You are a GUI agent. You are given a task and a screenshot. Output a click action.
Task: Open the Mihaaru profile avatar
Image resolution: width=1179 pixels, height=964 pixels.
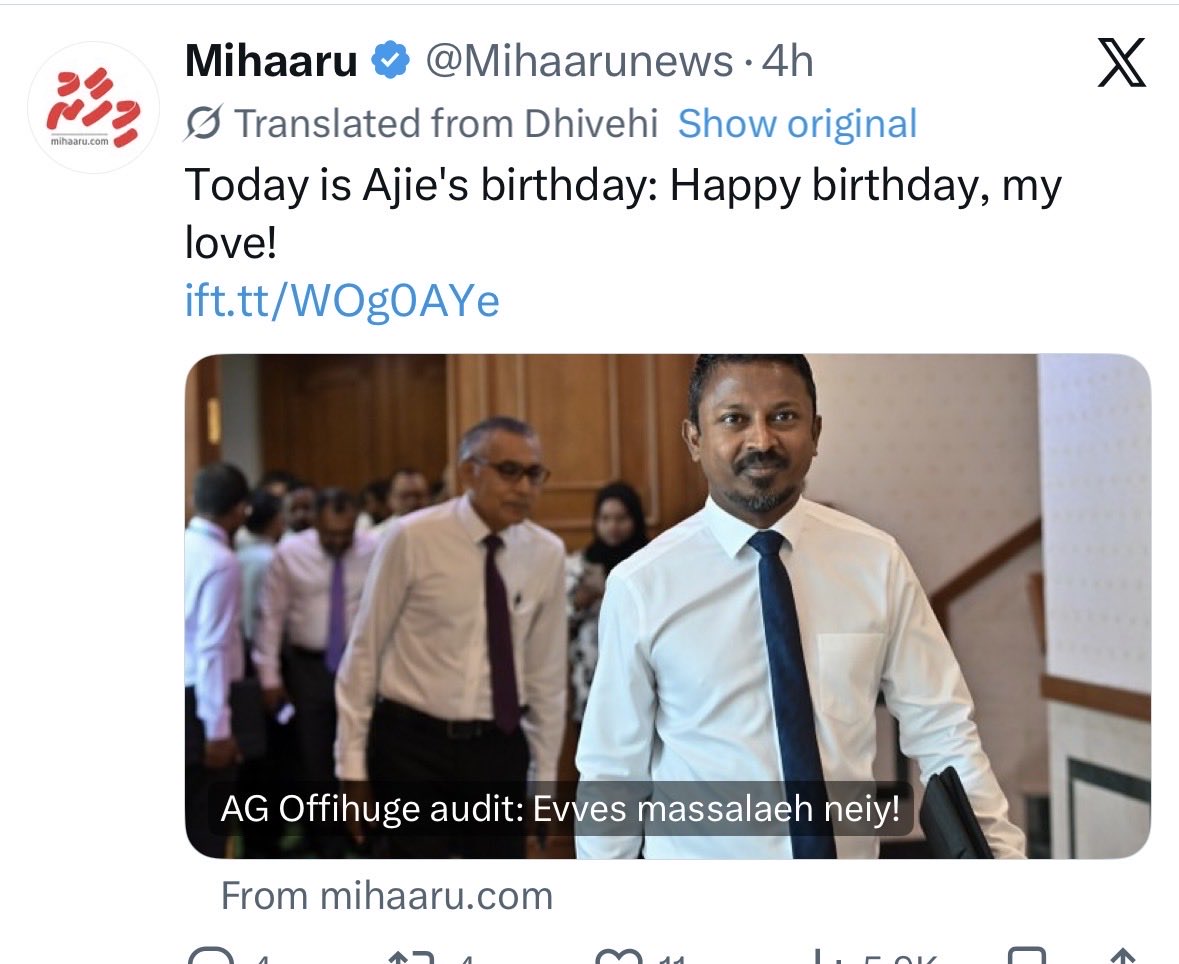(x=93, y=108)
